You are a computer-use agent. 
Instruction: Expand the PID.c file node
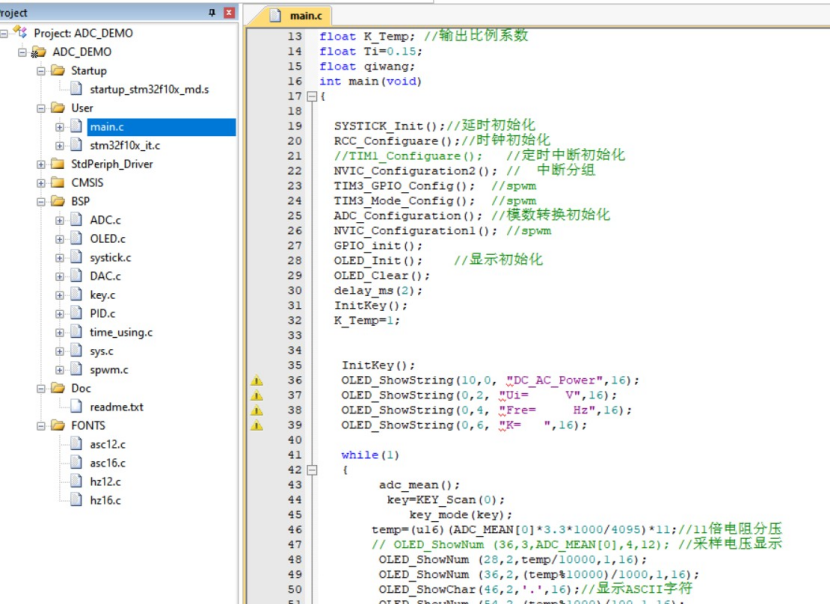[x=59, y=314]
